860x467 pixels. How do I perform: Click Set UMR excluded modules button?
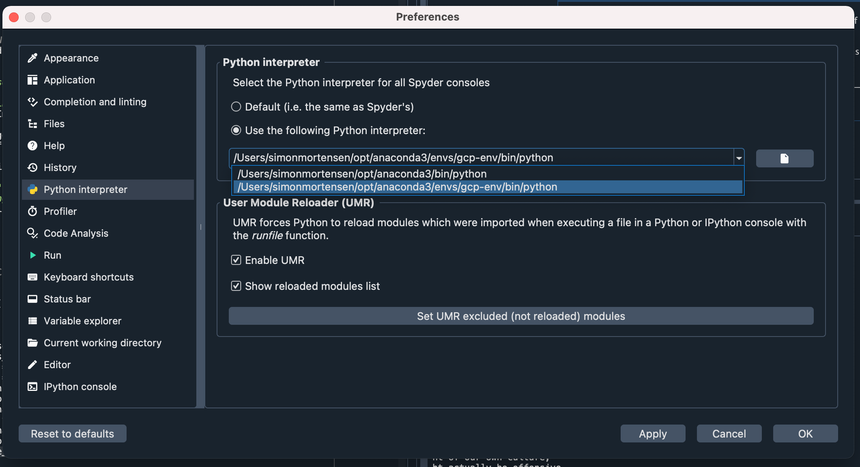[x=520, y=316]
